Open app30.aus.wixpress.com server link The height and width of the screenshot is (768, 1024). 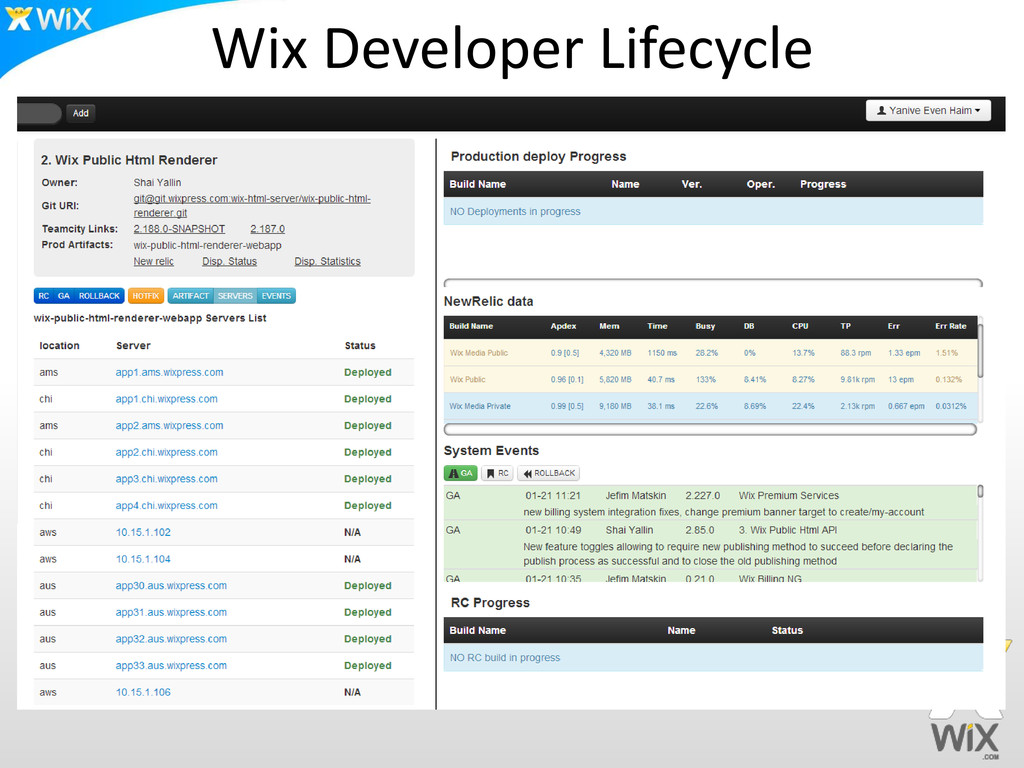tap(171, 586)
